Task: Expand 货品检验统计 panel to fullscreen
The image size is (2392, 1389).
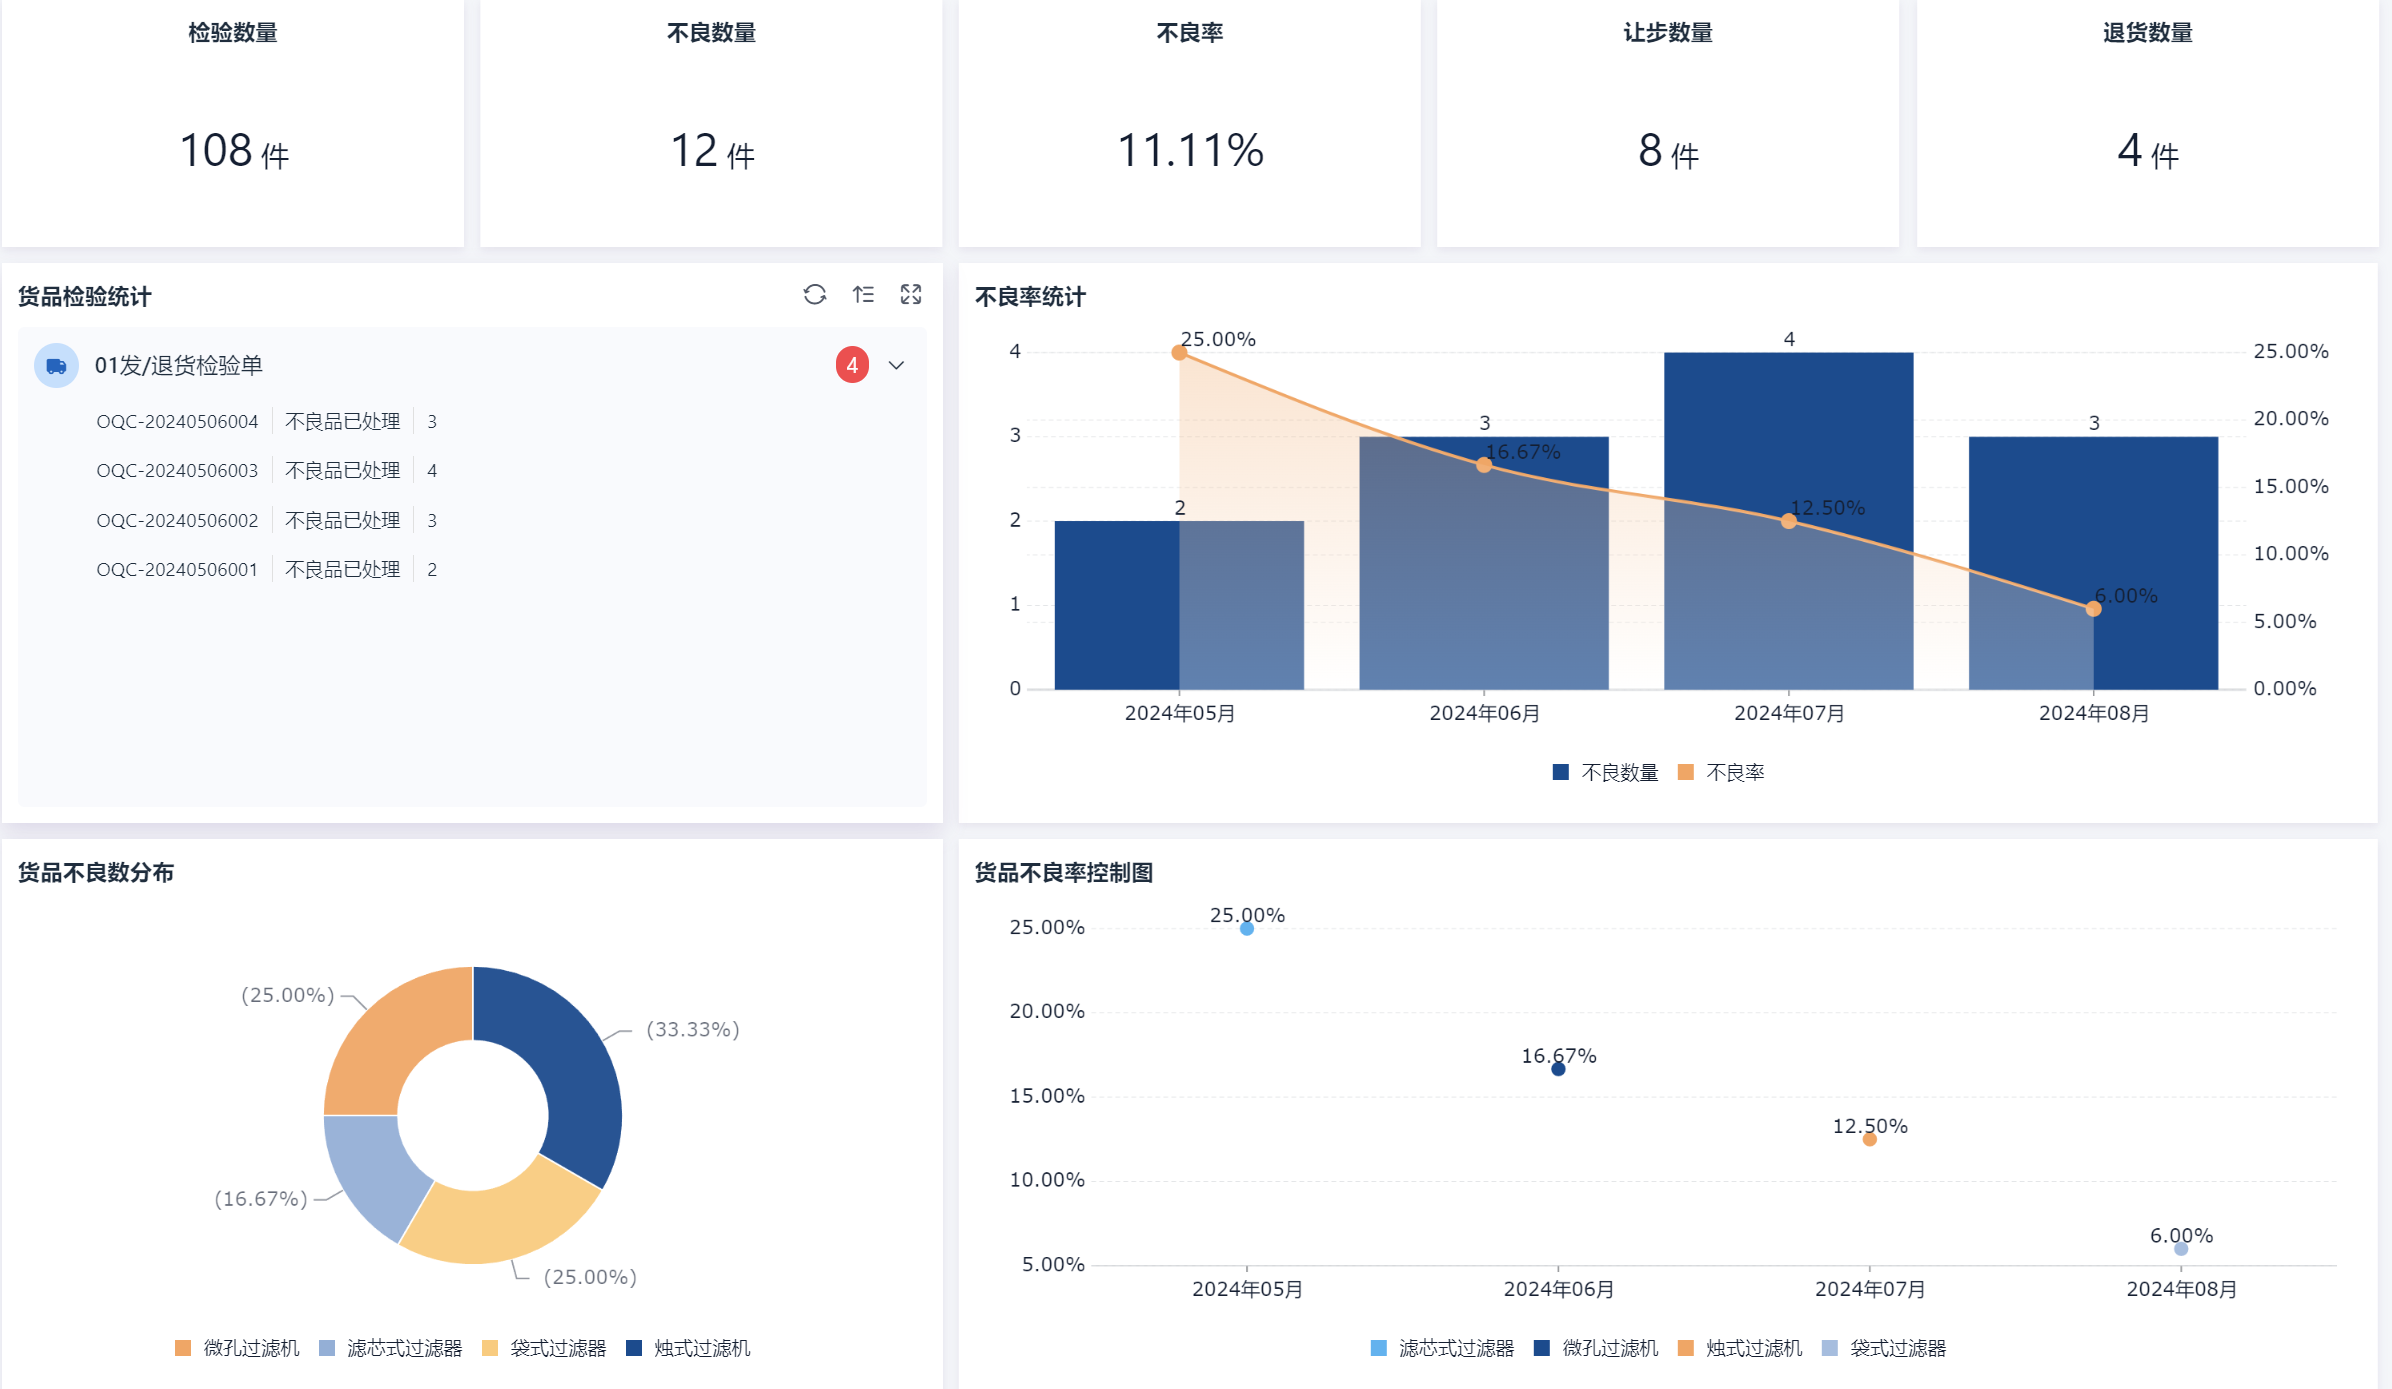Action: click(x=911, y=295)
